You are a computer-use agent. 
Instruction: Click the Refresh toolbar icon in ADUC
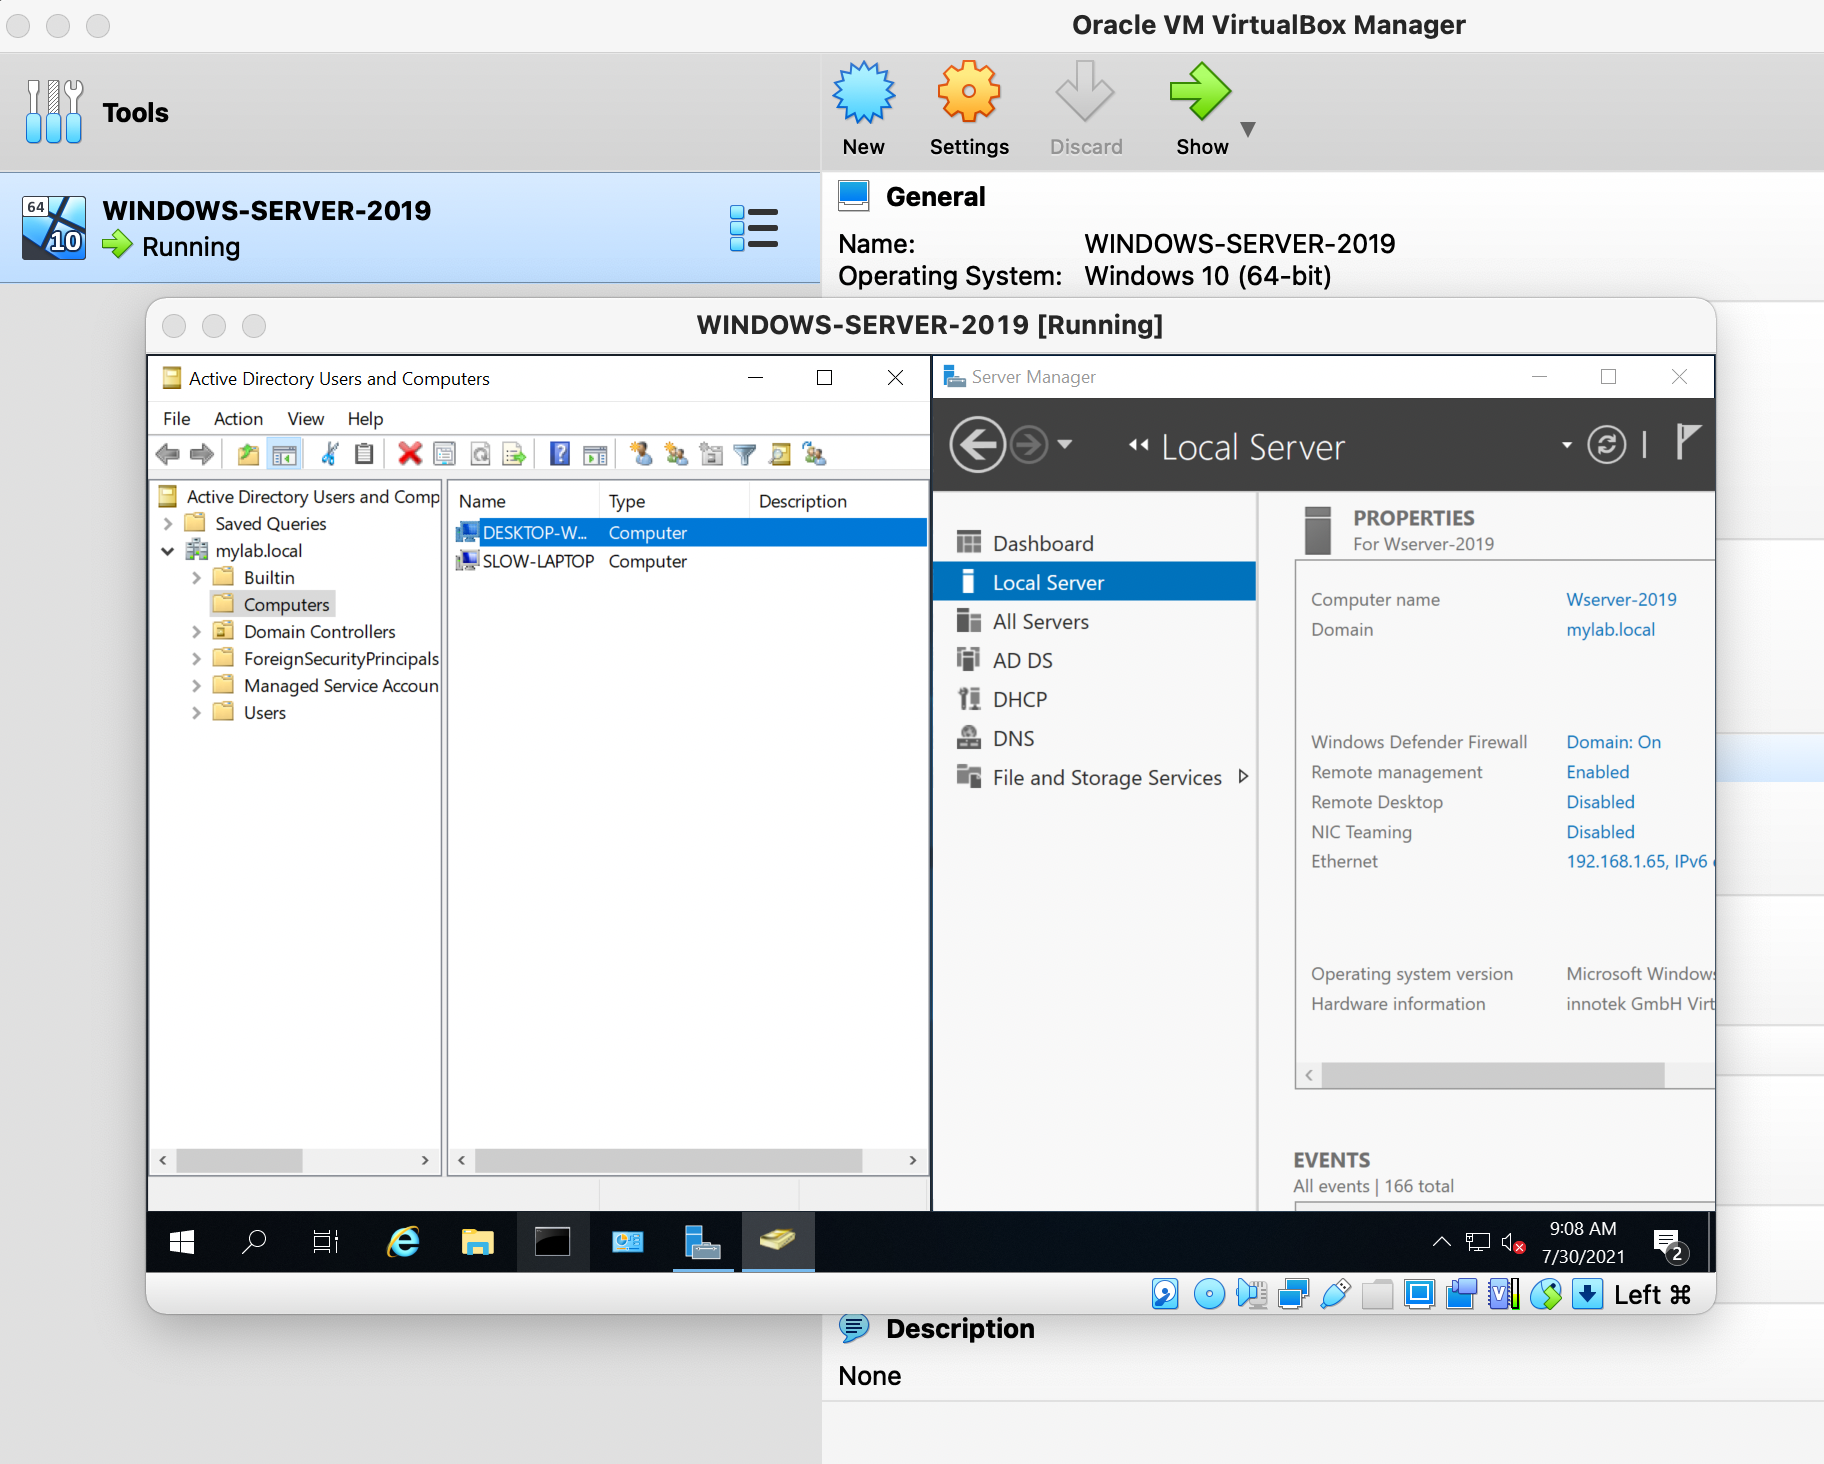[480, 455]
